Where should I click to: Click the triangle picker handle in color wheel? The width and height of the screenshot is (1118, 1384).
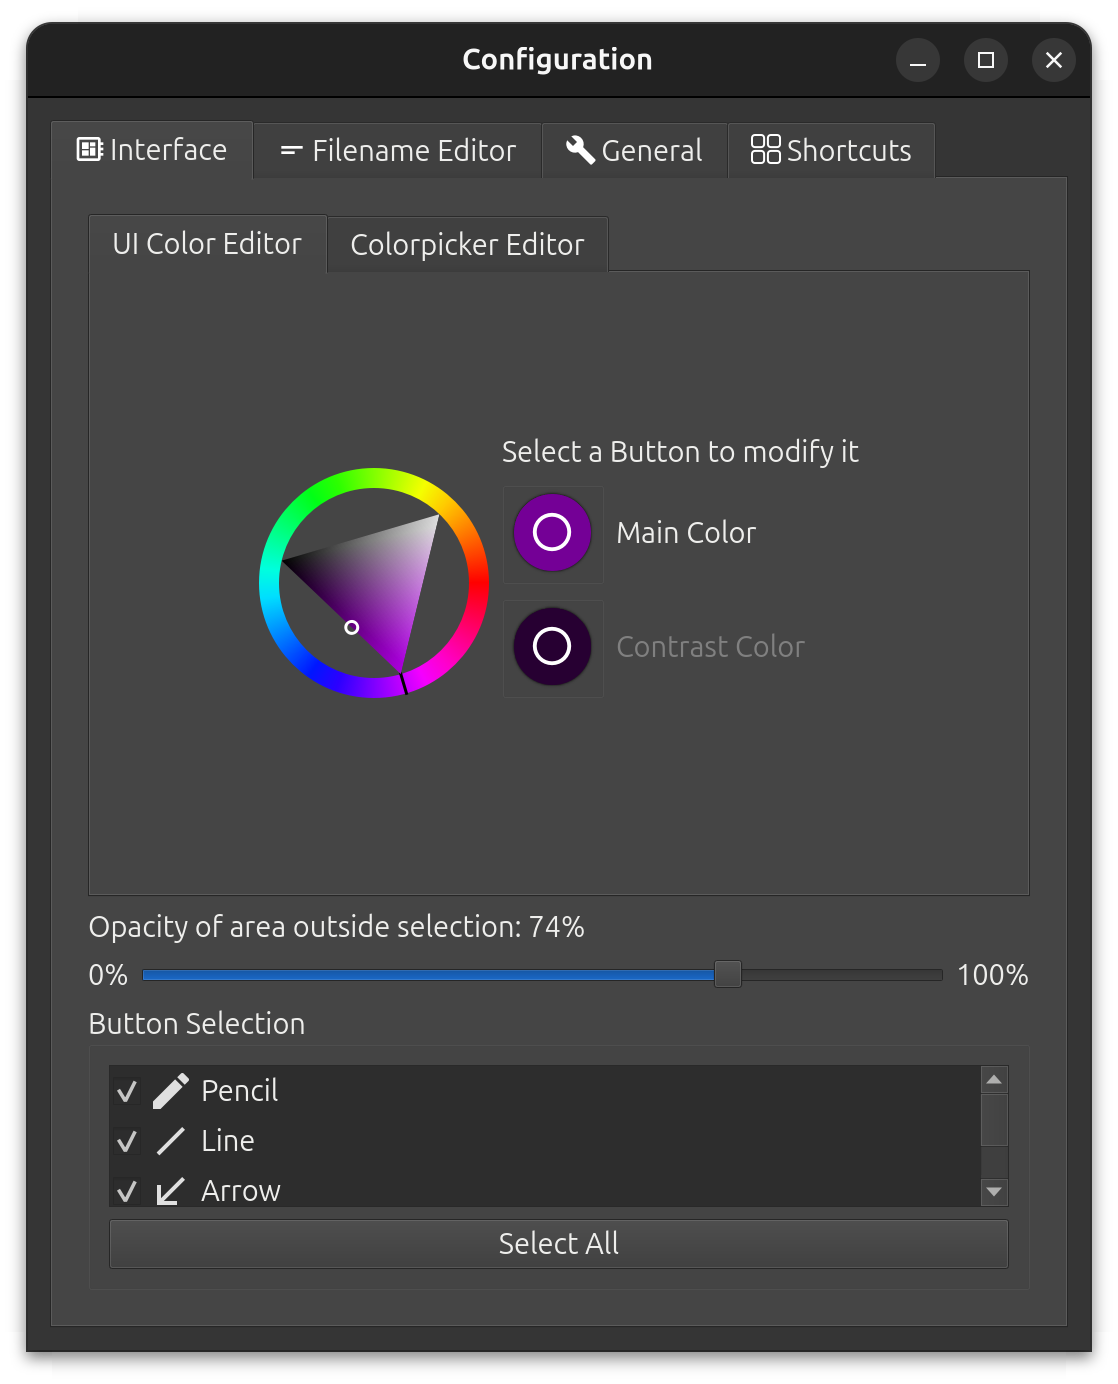point(352,628)
